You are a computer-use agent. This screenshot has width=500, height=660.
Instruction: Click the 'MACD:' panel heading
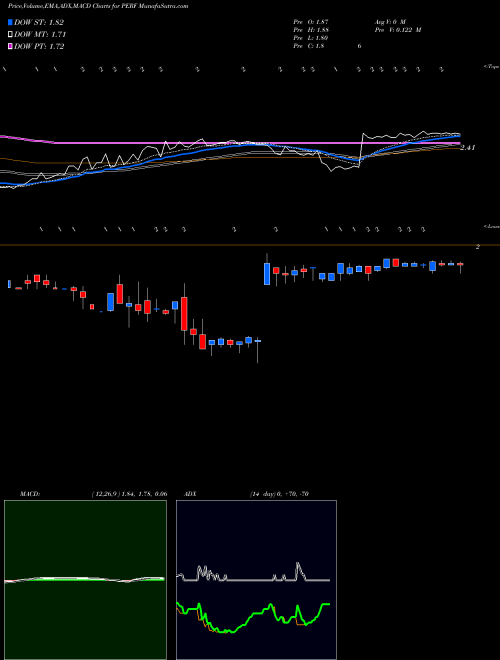click(x=30, y=494)
